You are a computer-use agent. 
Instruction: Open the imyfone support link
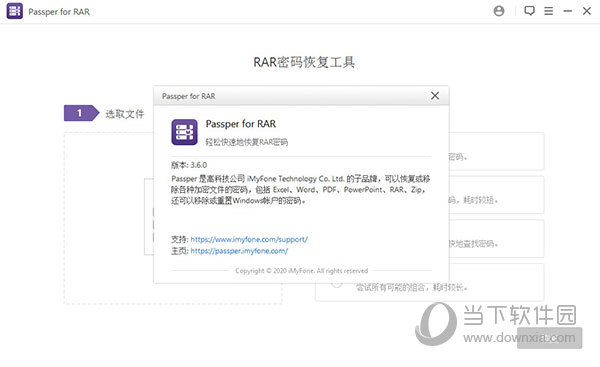click(x=249, y=239)
